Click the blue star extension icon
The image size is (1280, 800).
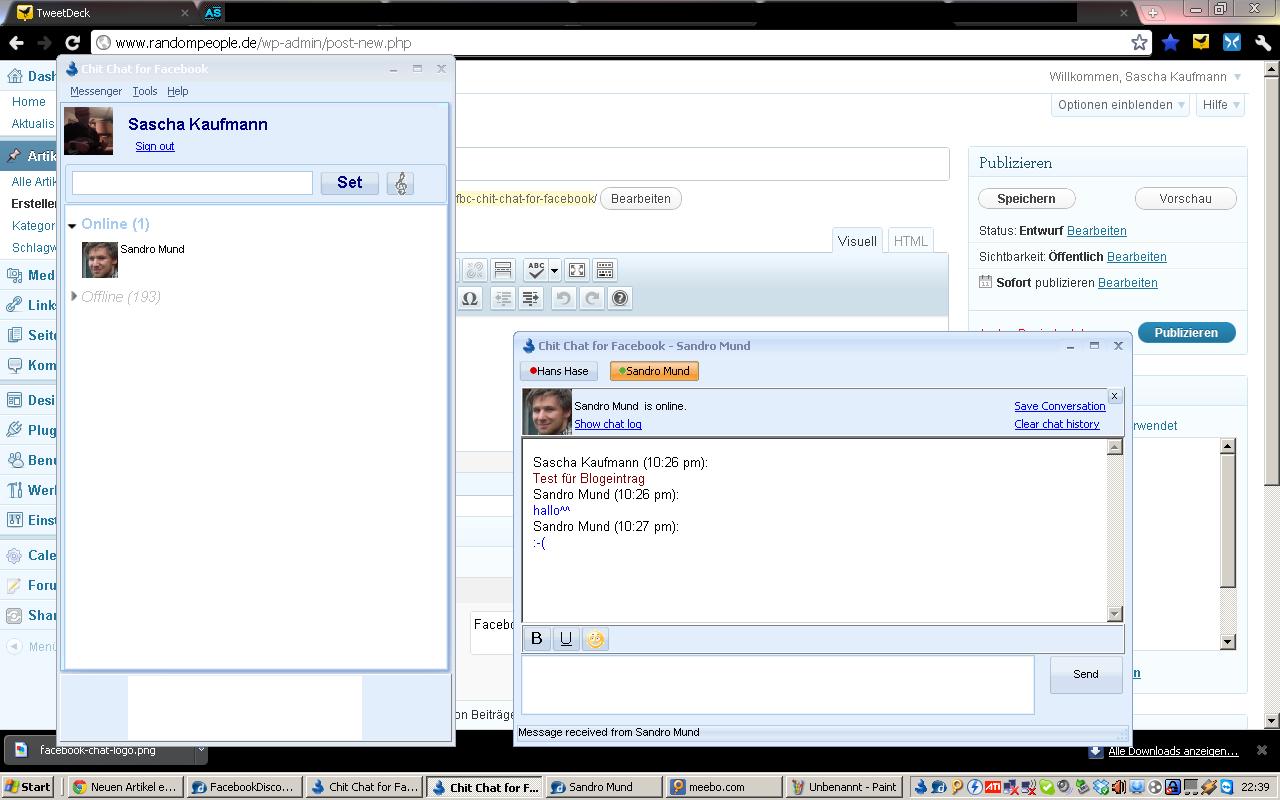pyautogui.click(x=1170, y=43)
